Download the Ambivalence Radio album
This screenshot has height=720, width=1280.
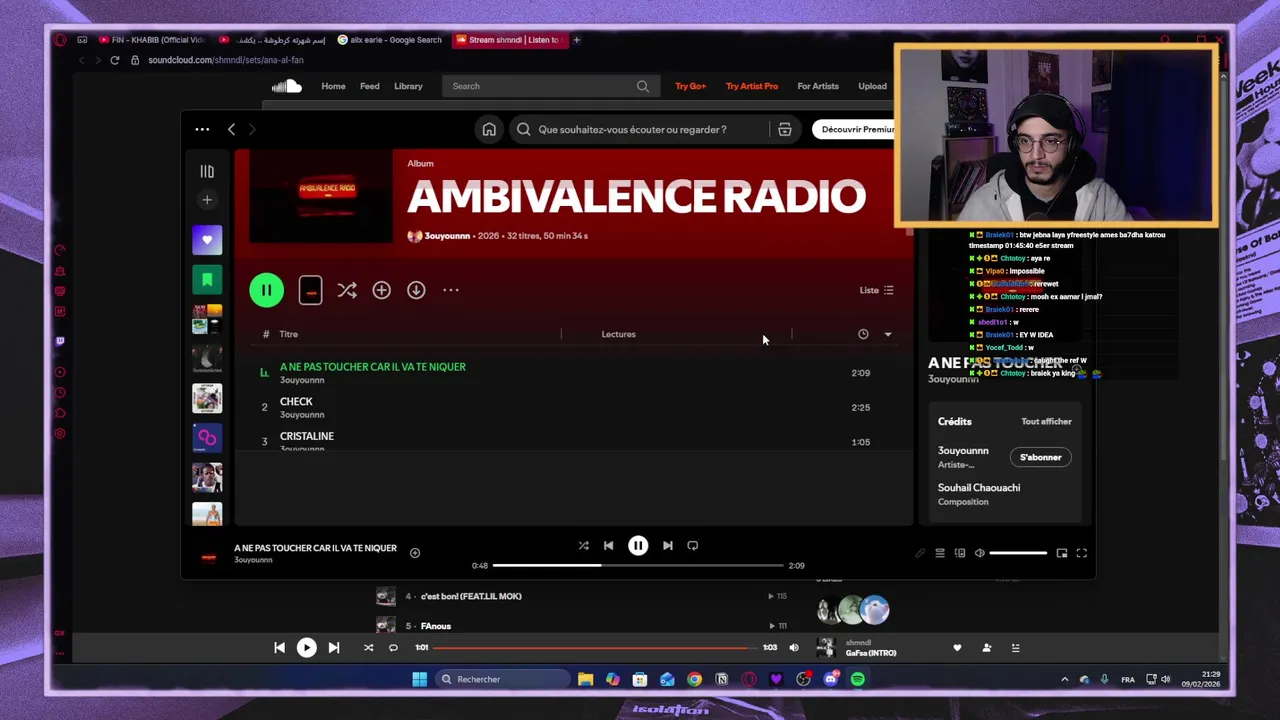pyautogui.click(x=416, y=290)
